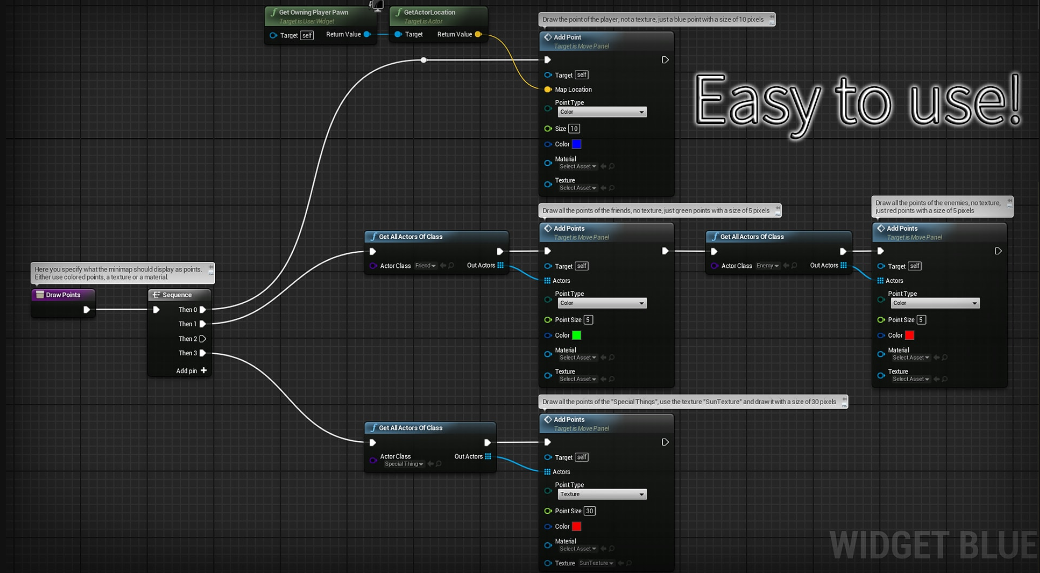
Task: Click Point Size pin beside value 30
Action: click(x=548, y=511)
